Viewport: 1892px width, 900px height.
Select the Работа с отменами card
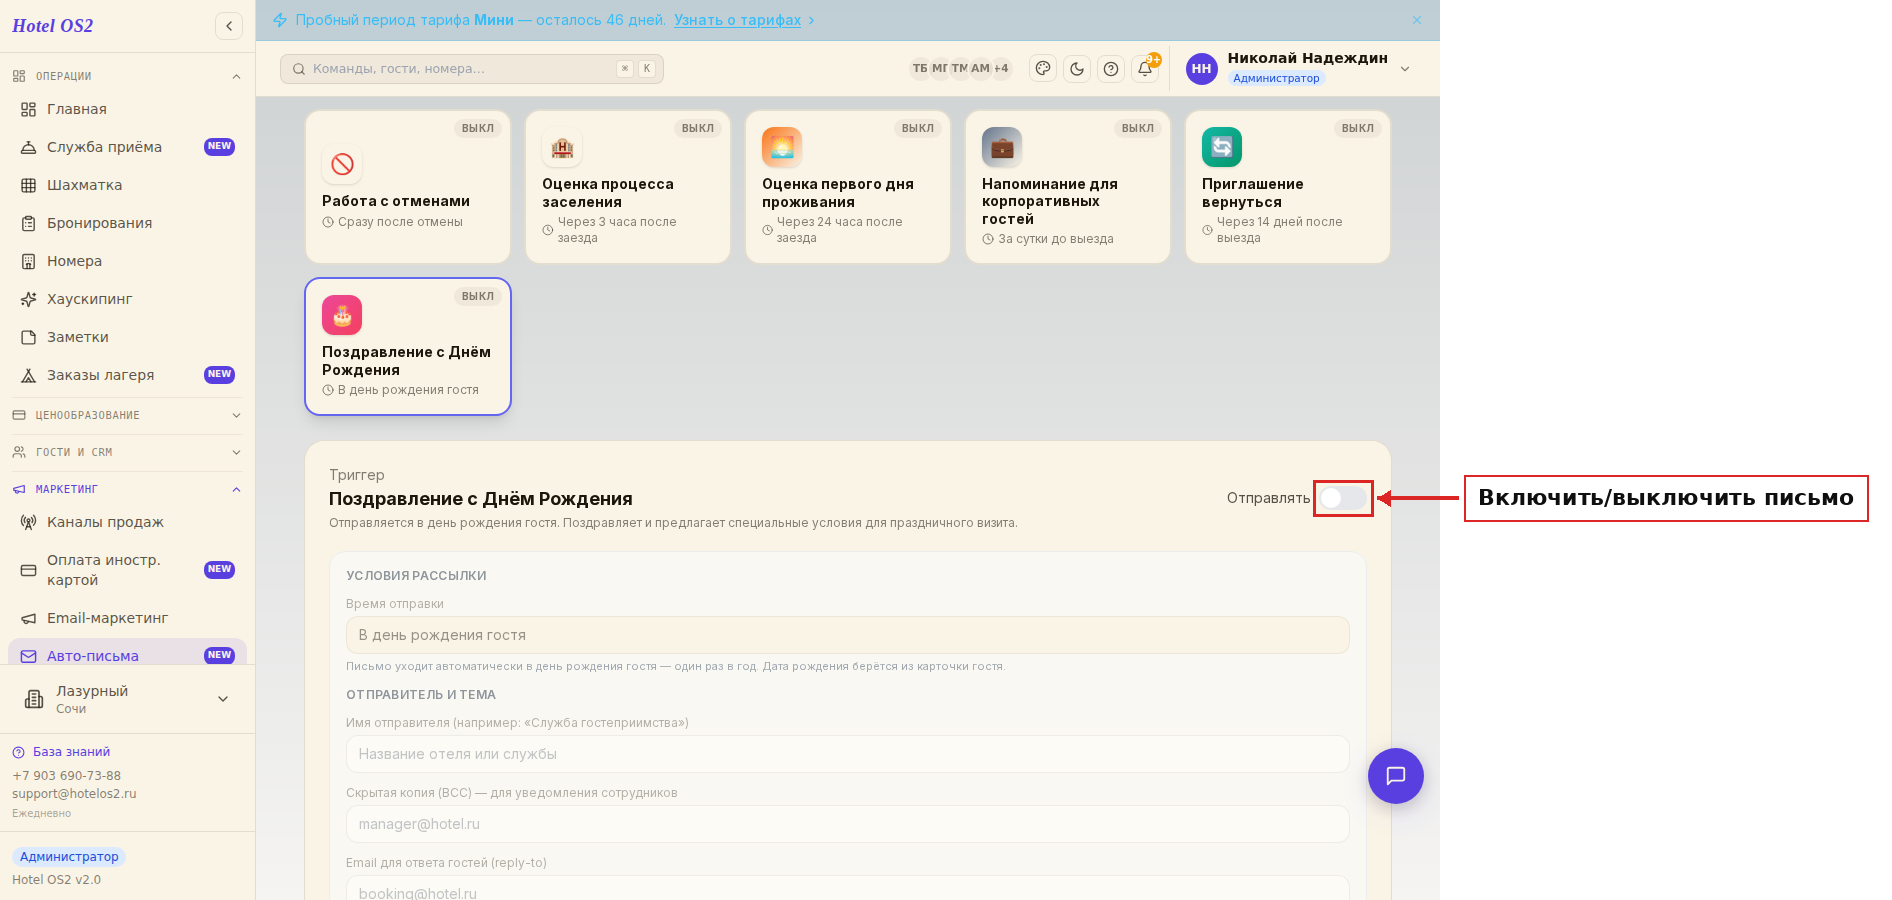(408, 187)
